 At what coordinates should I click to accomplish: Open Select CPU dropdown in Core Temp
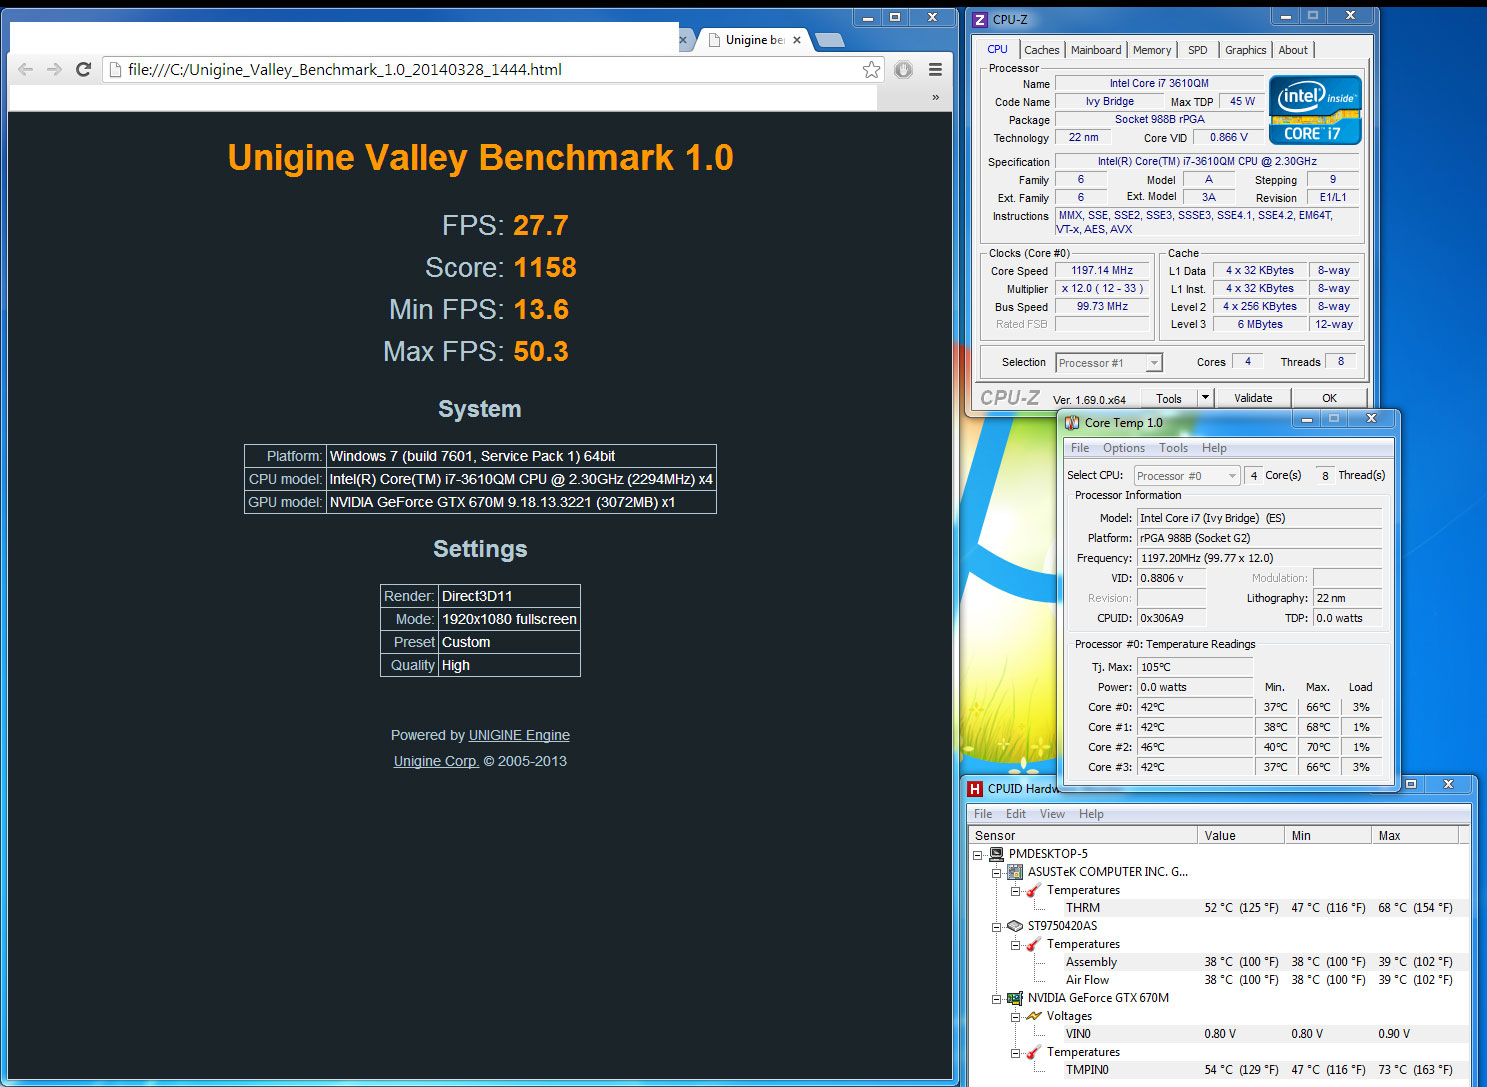1232,476
